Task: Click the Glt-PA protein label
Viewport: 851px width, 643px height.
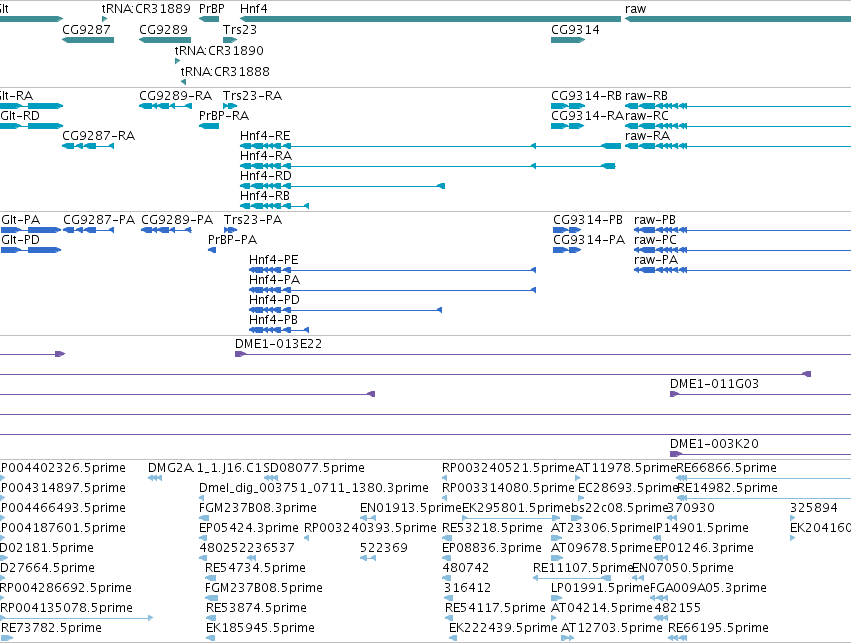Action: 21,220
